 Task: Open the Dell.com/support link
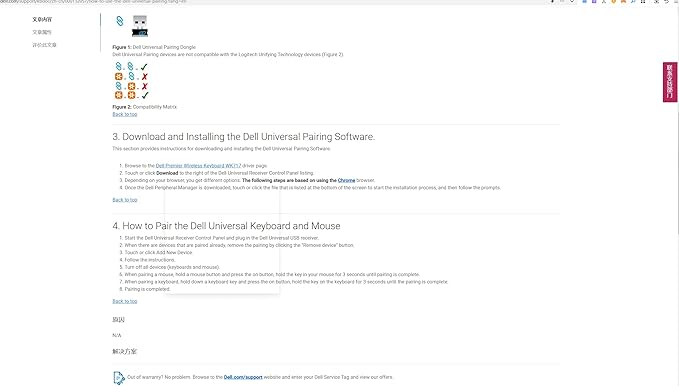pos(243,377)
